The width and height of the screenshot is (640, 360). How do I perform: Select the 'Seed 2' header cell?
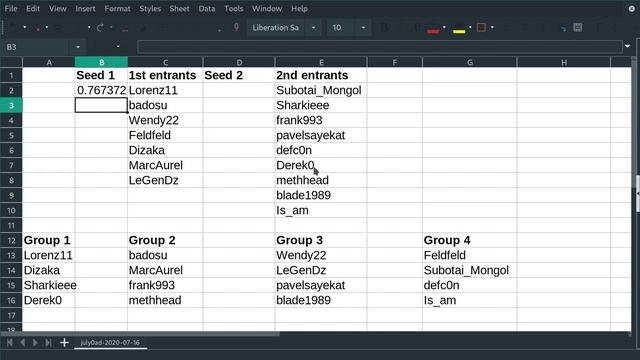[239, 76]
